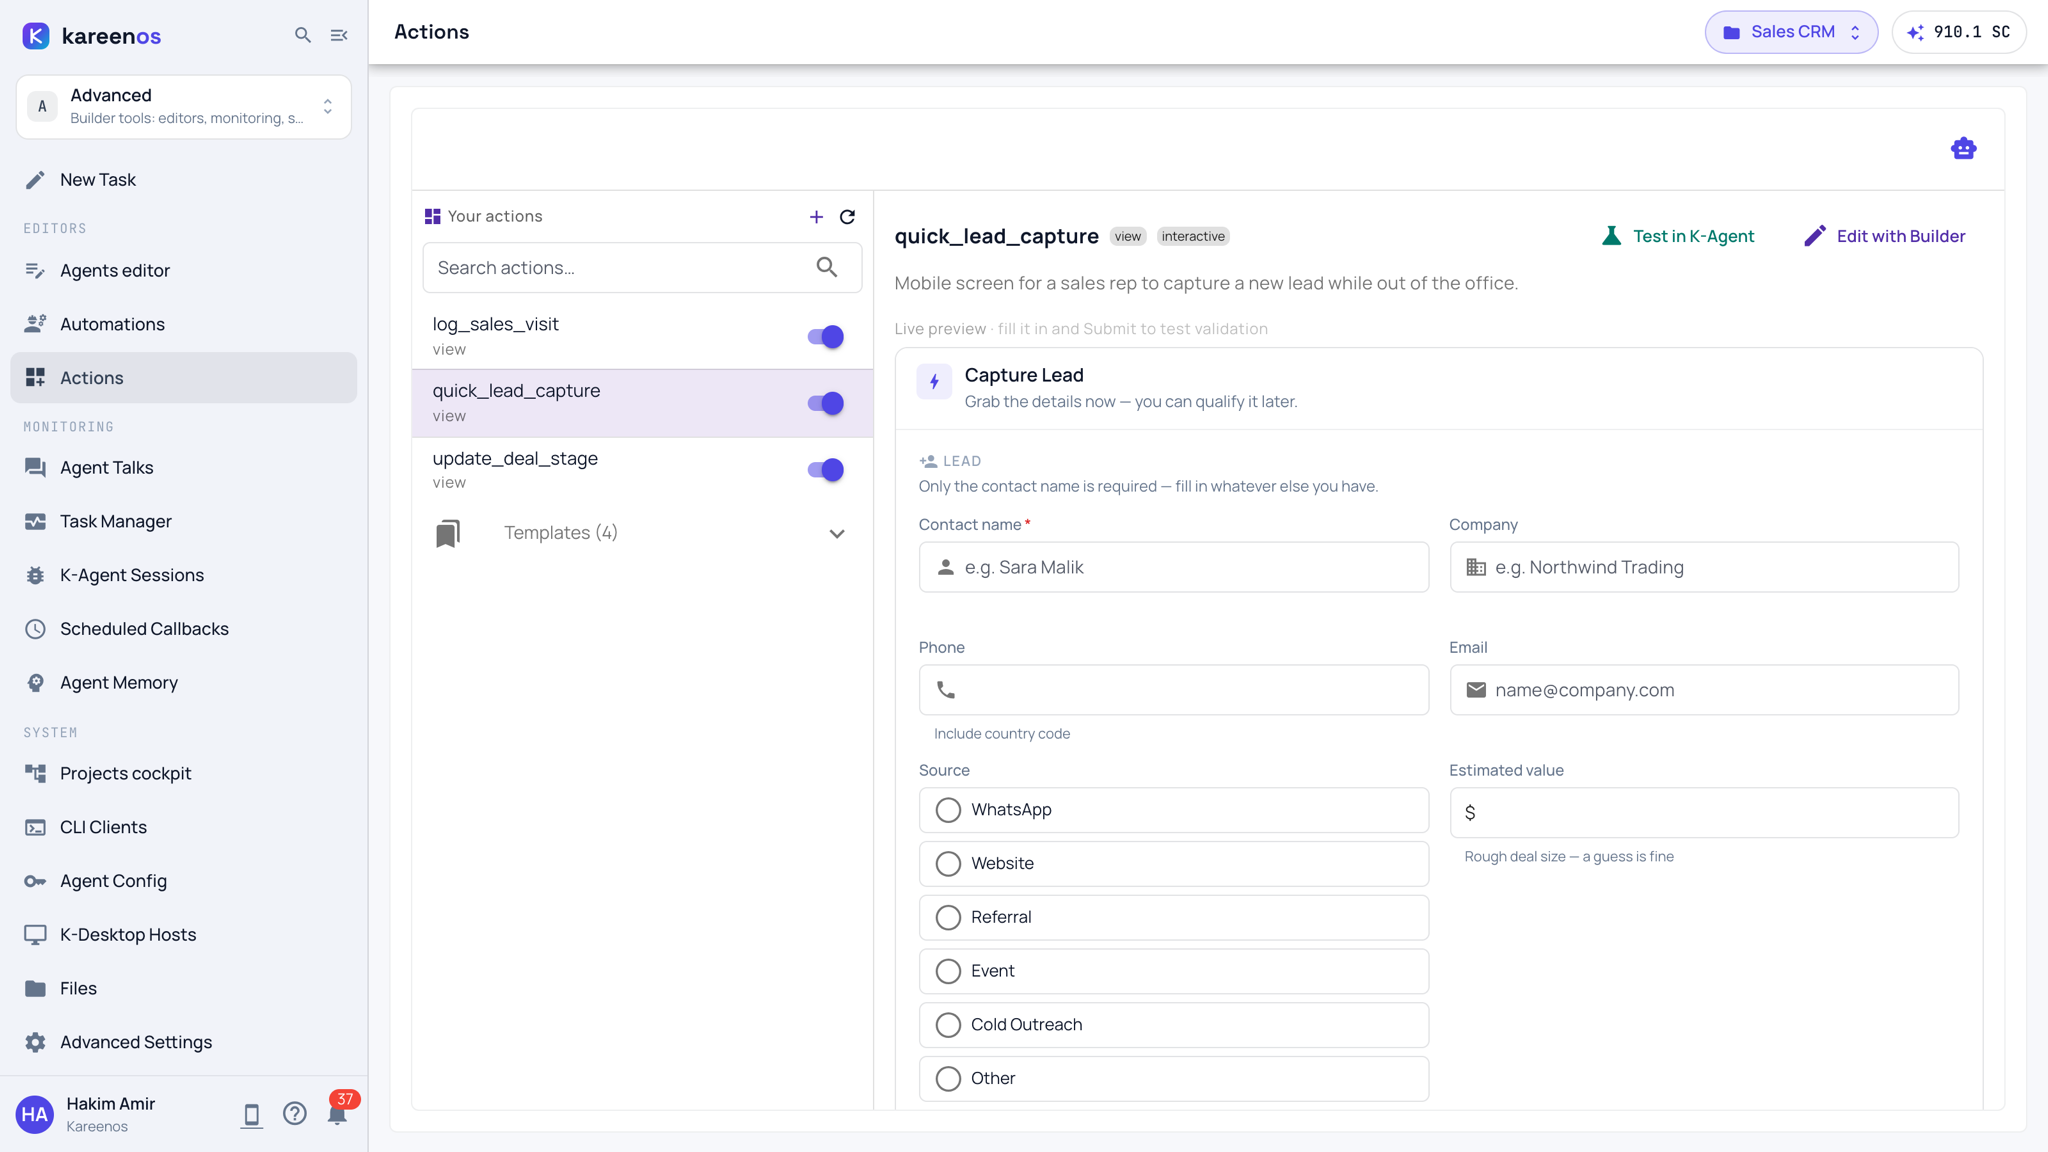Click Edit with Builder

click(1884, 236)
